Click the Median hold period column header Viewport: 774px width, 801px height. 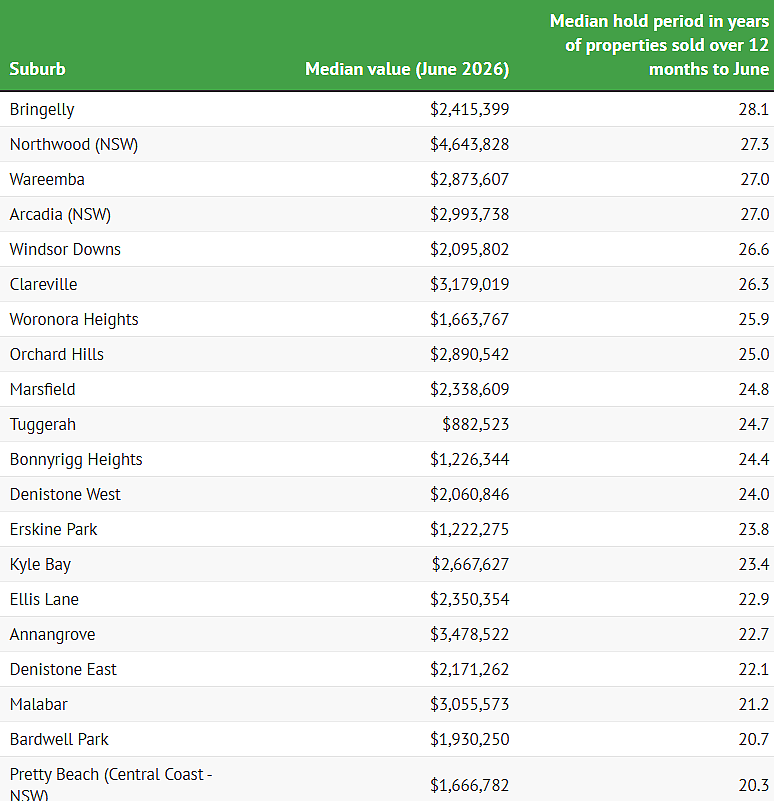pos(659,45)
